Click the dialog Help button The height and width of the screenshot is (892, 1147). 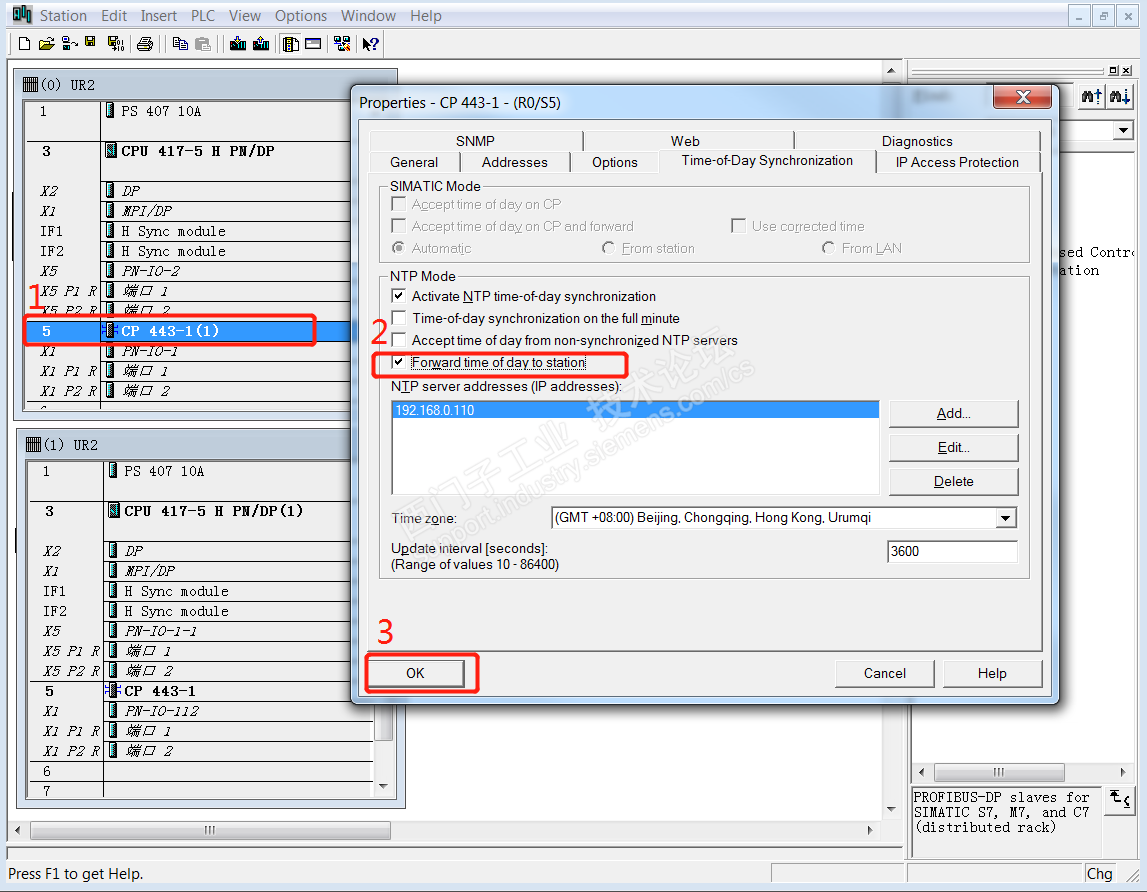992,673
